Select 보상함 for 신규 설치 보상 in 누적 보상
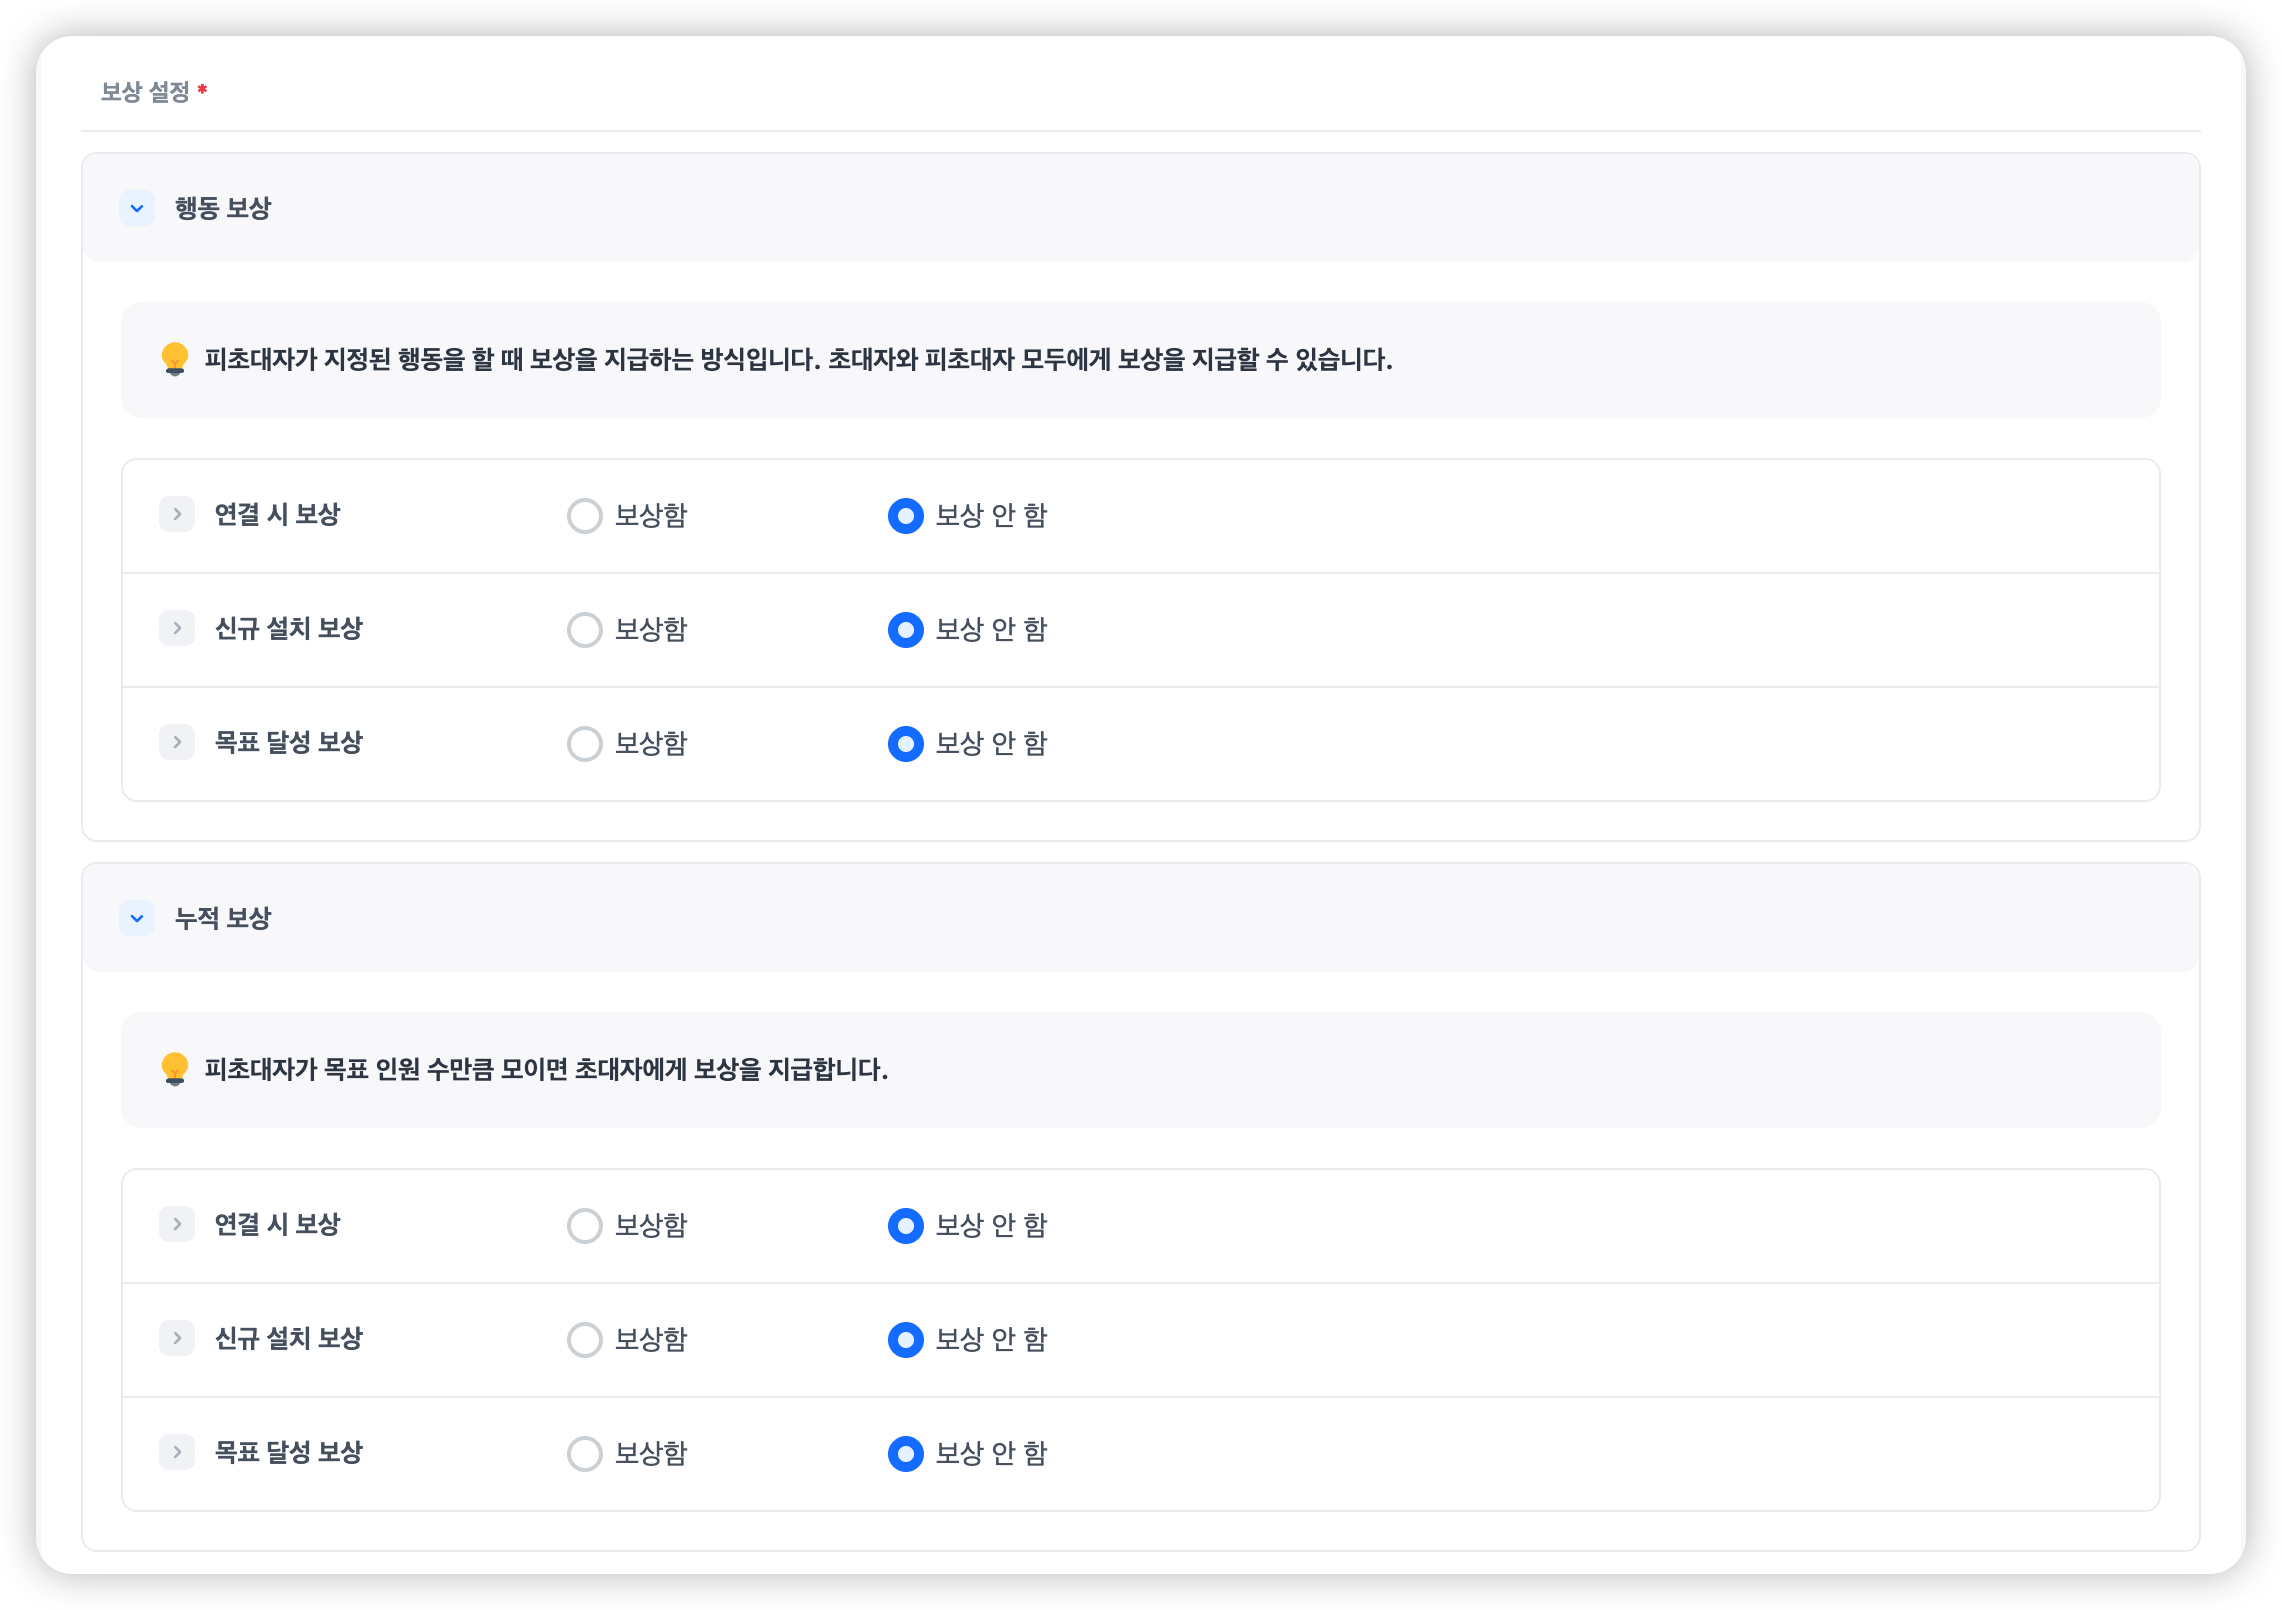 [585, 1340]
